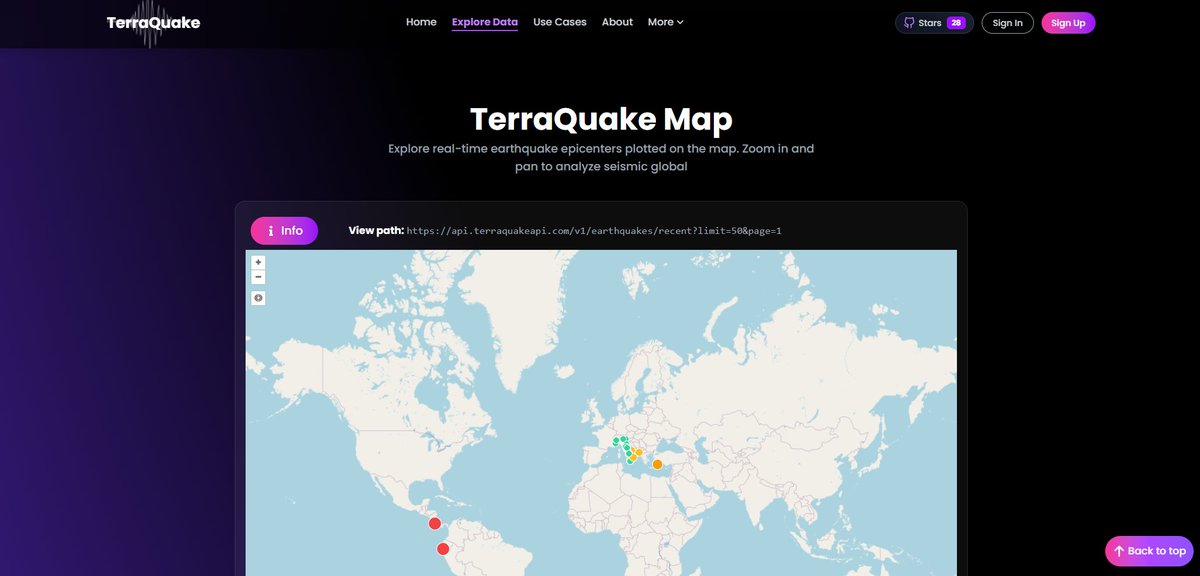
Task: Navigate to Use Cases in the menu
Action: (x=559, y=21)
